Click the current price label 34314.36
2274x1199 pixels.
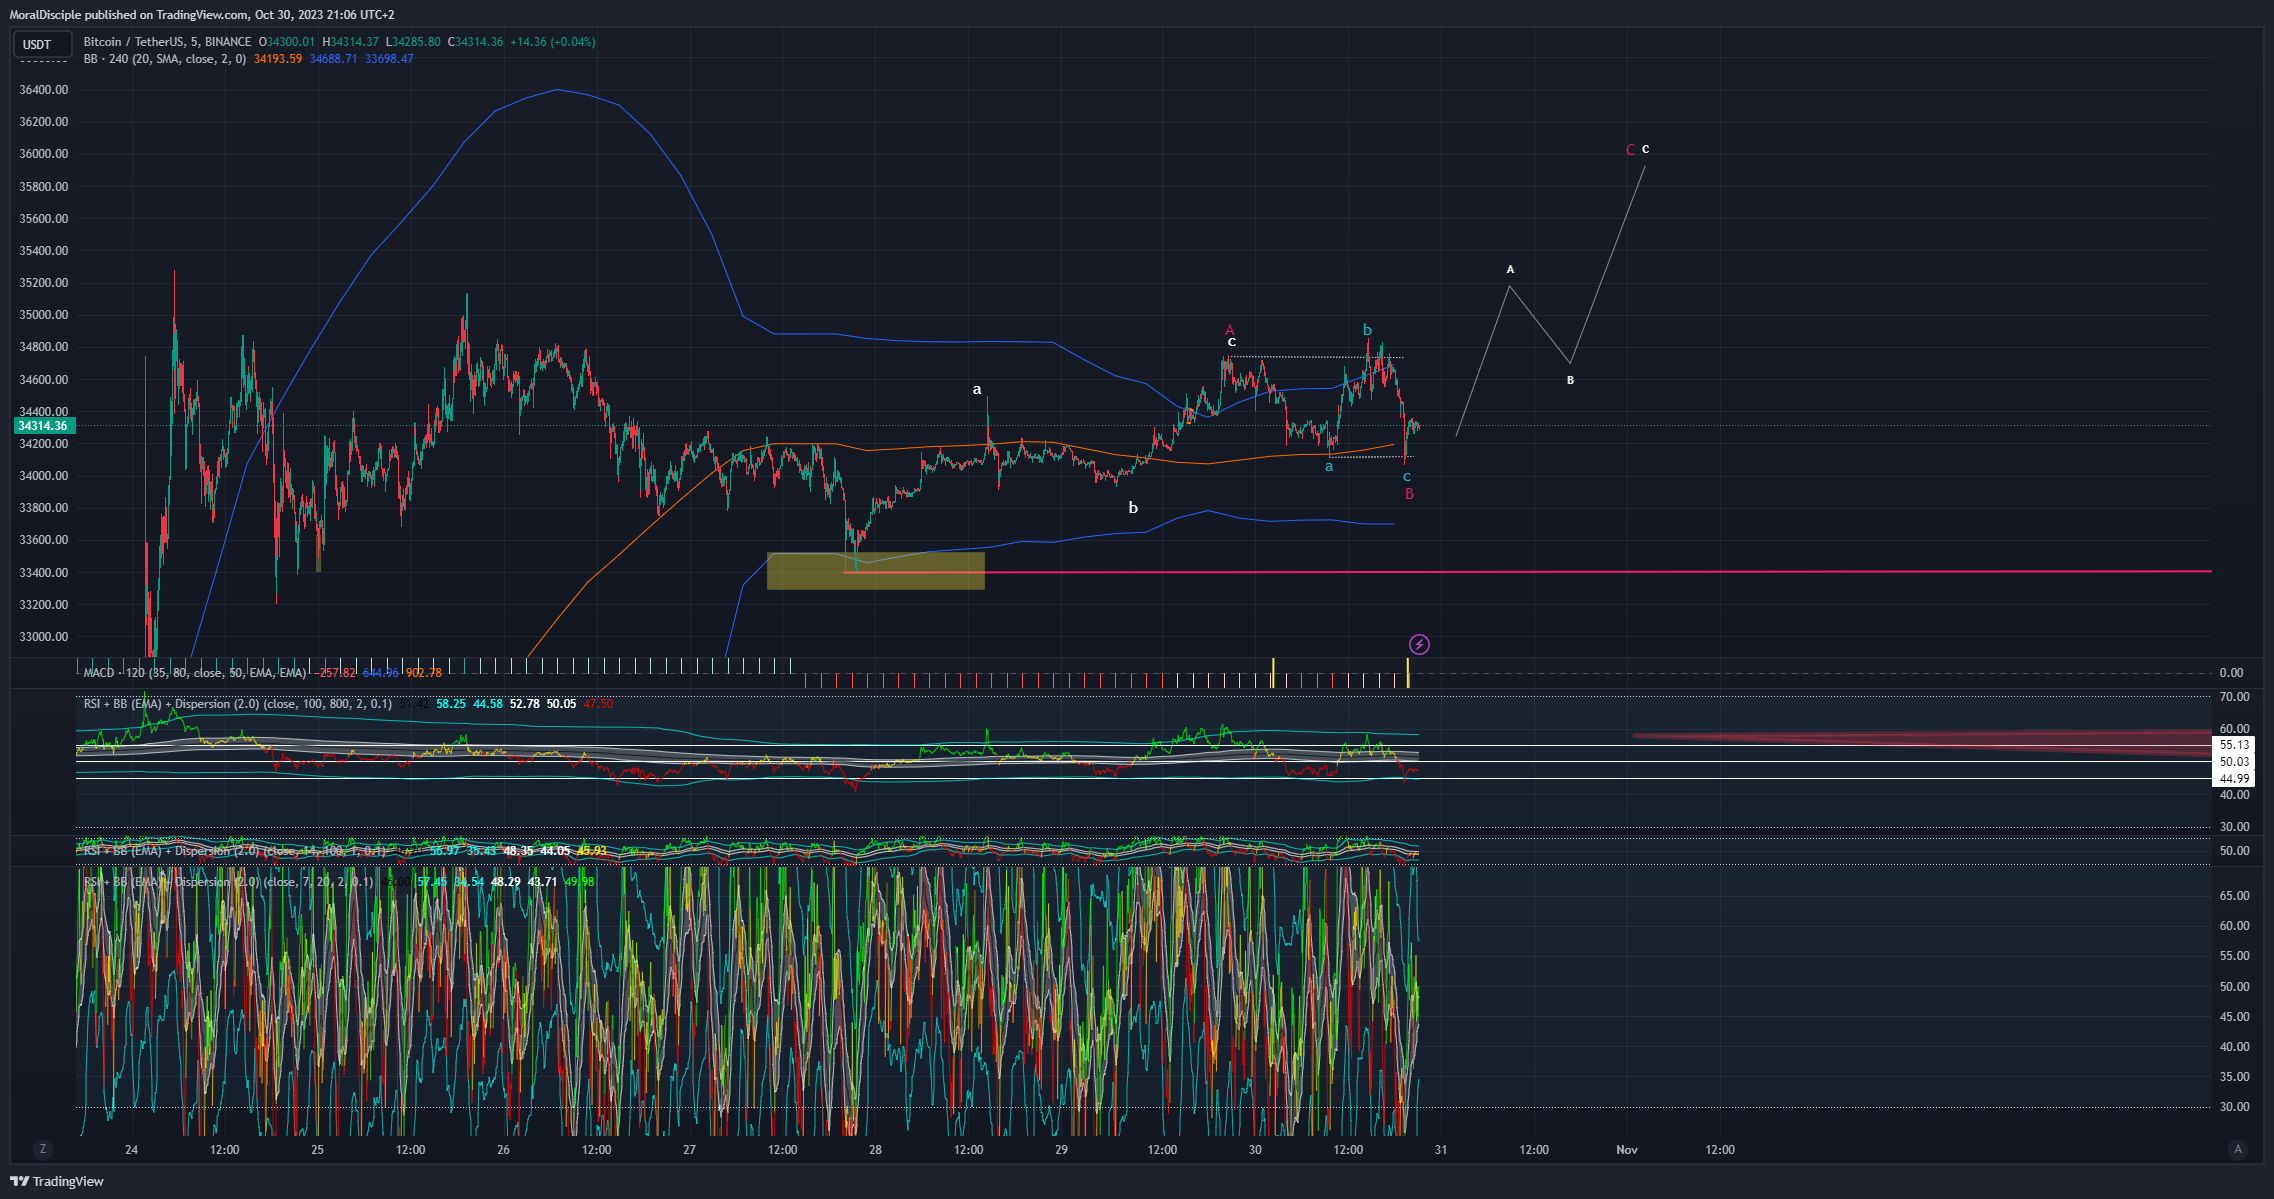(43, 426)
